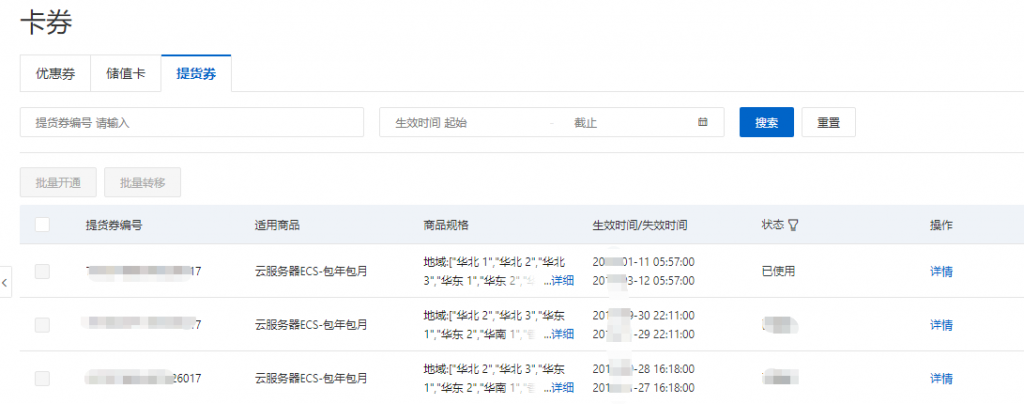Focus the 提货券编号 input field
The height and width of the screenshot is (404, 1024).
[192, 122]
